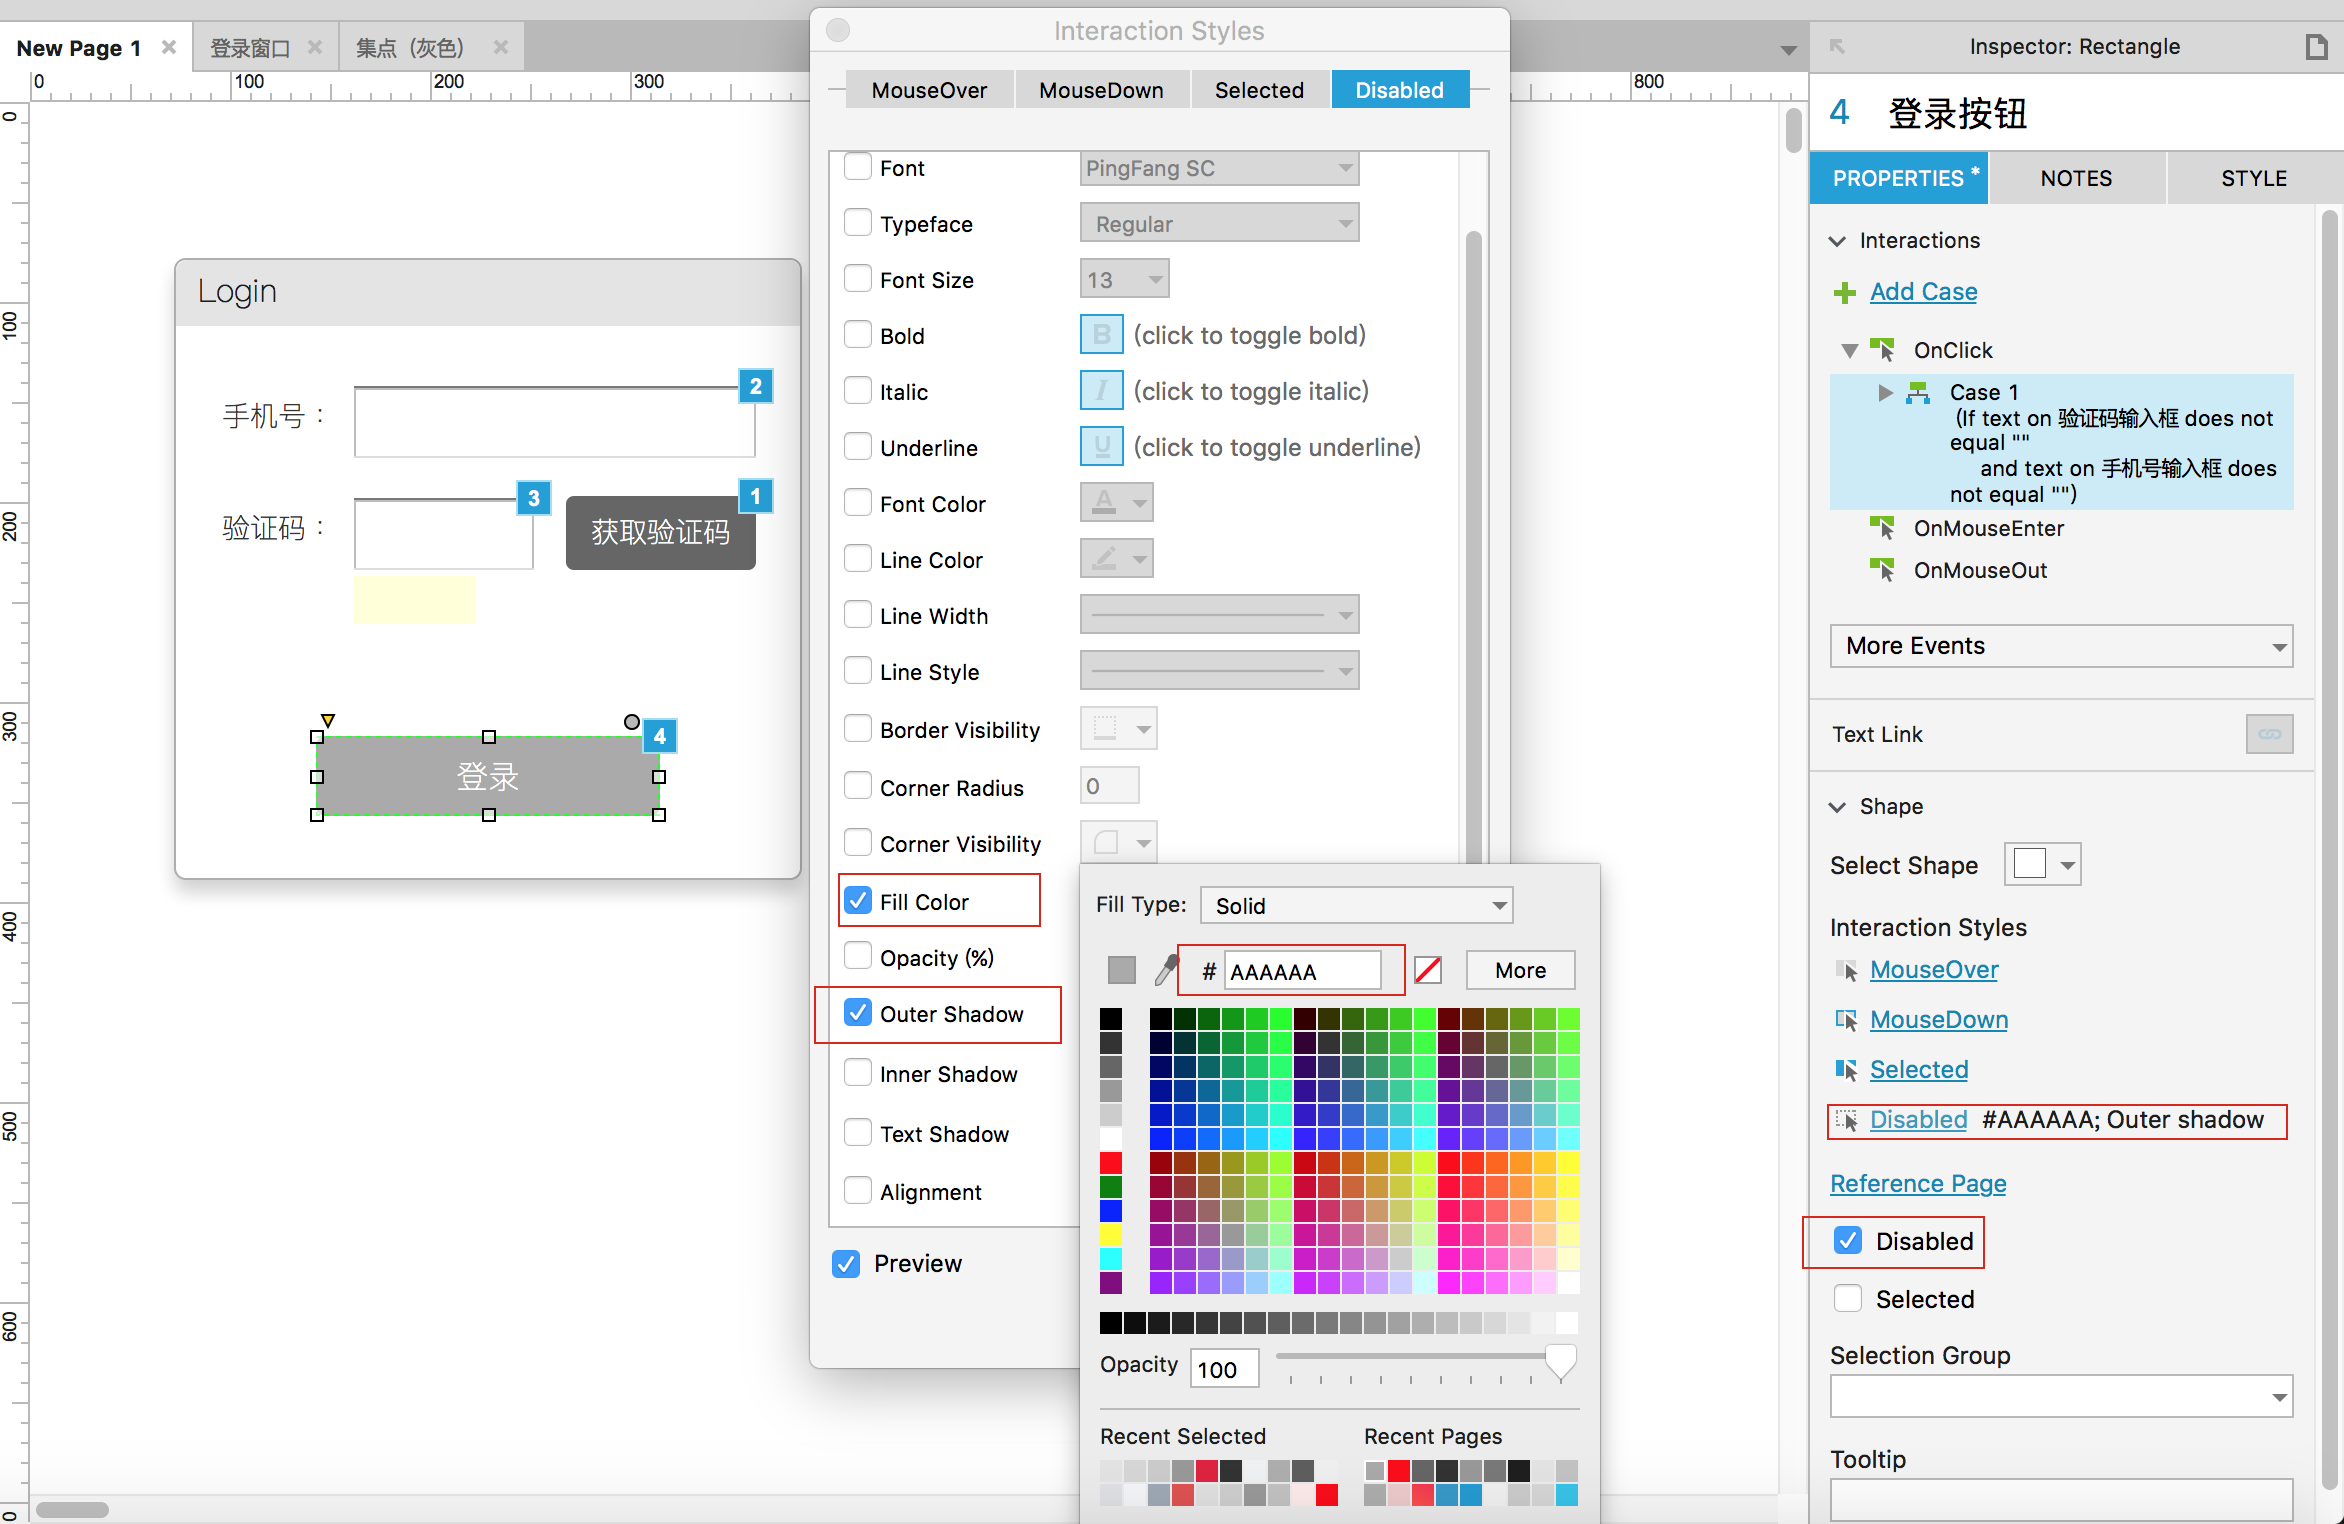Switch to the MouseOver tab

[928, 90]
